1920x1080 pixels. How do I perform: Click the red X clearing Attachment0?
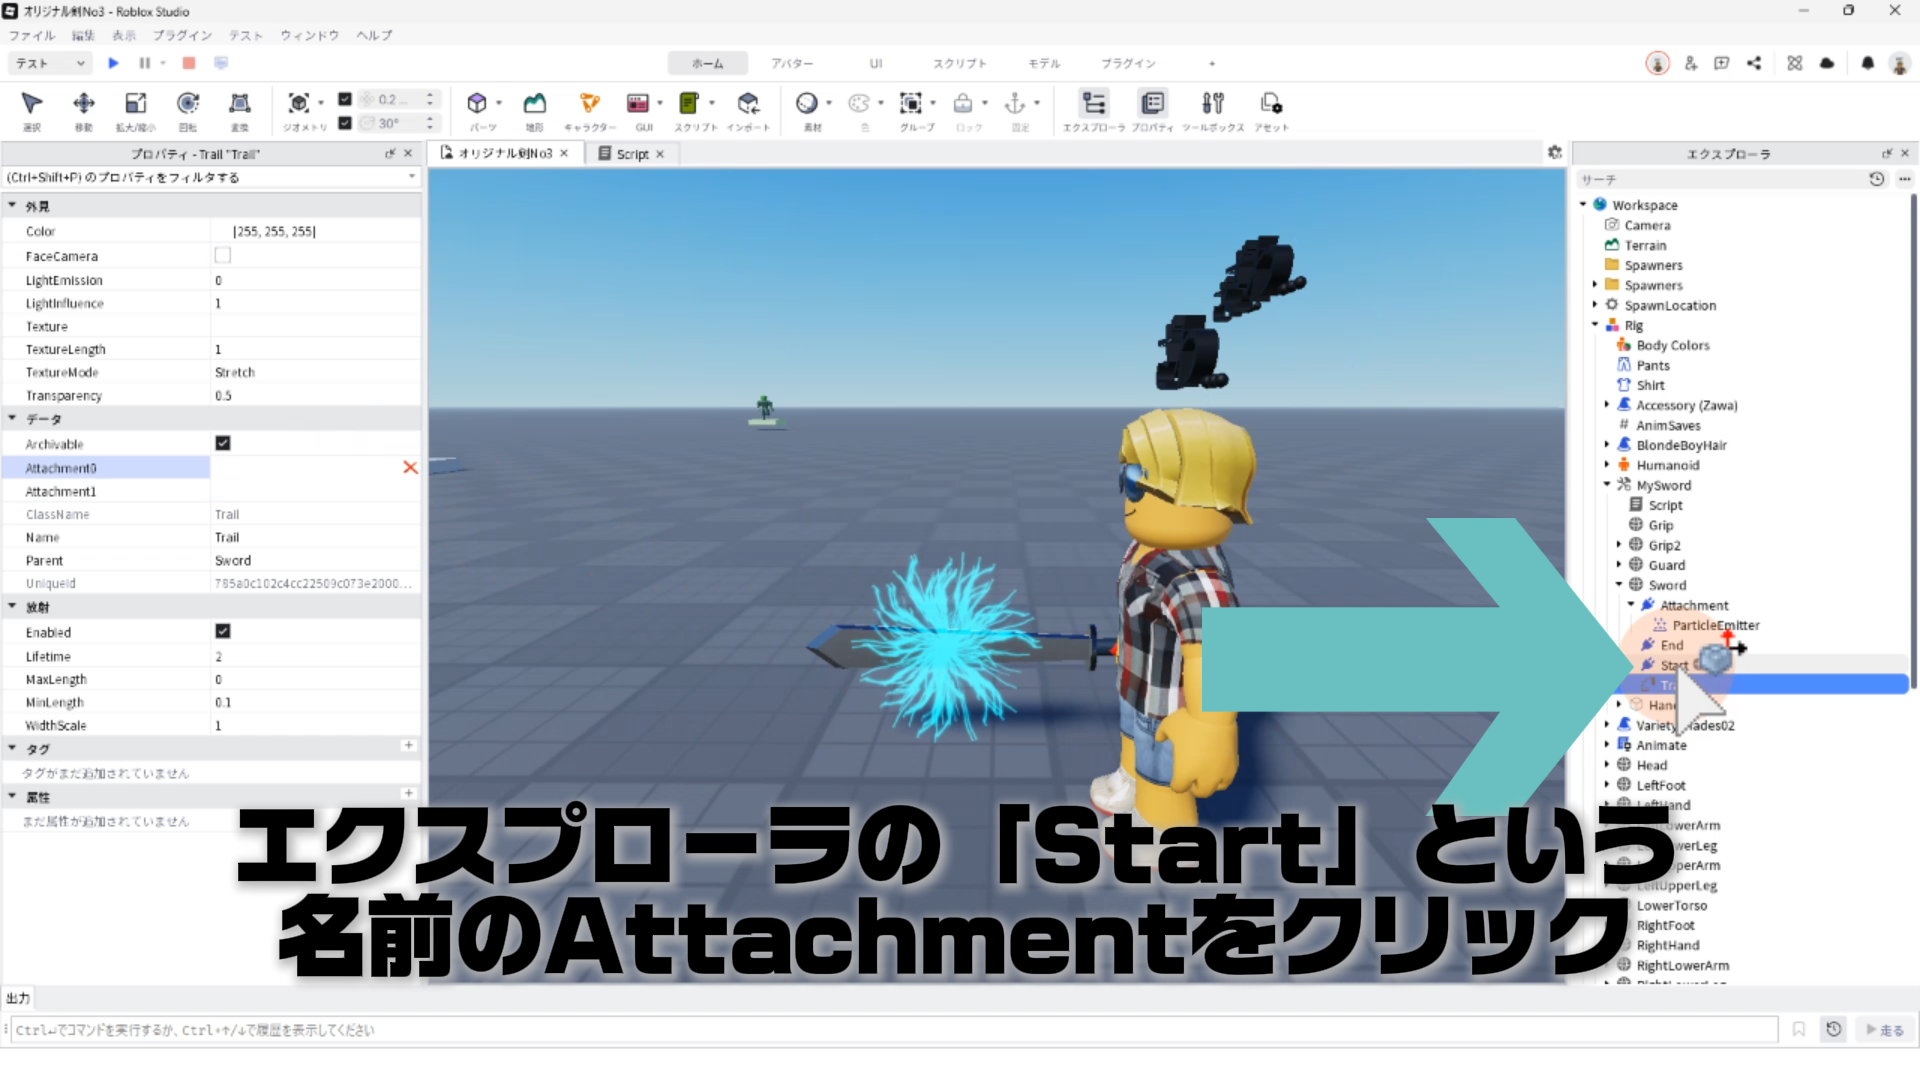click(410, 467)
